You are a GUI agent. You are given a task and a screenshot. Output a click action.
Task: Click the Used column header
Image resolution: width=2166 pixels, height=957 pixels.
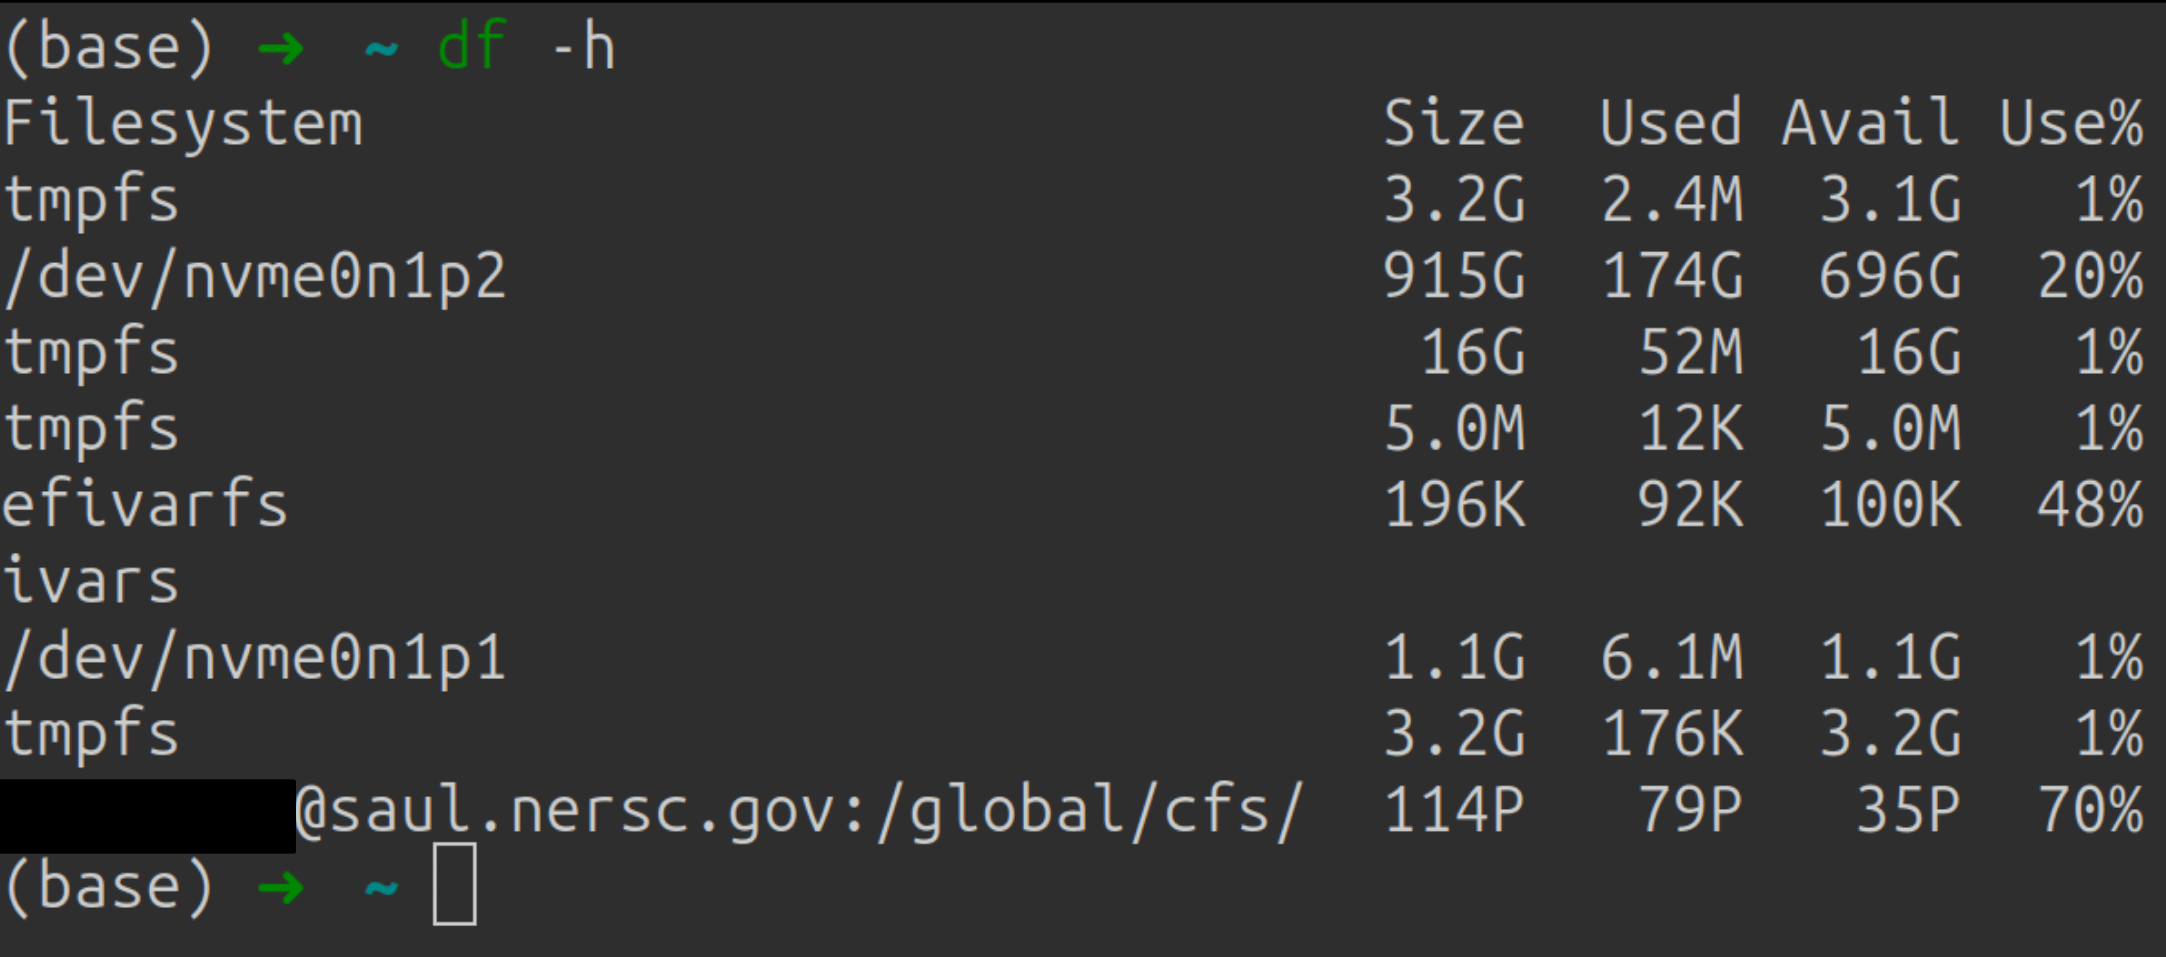(1671, 124)
